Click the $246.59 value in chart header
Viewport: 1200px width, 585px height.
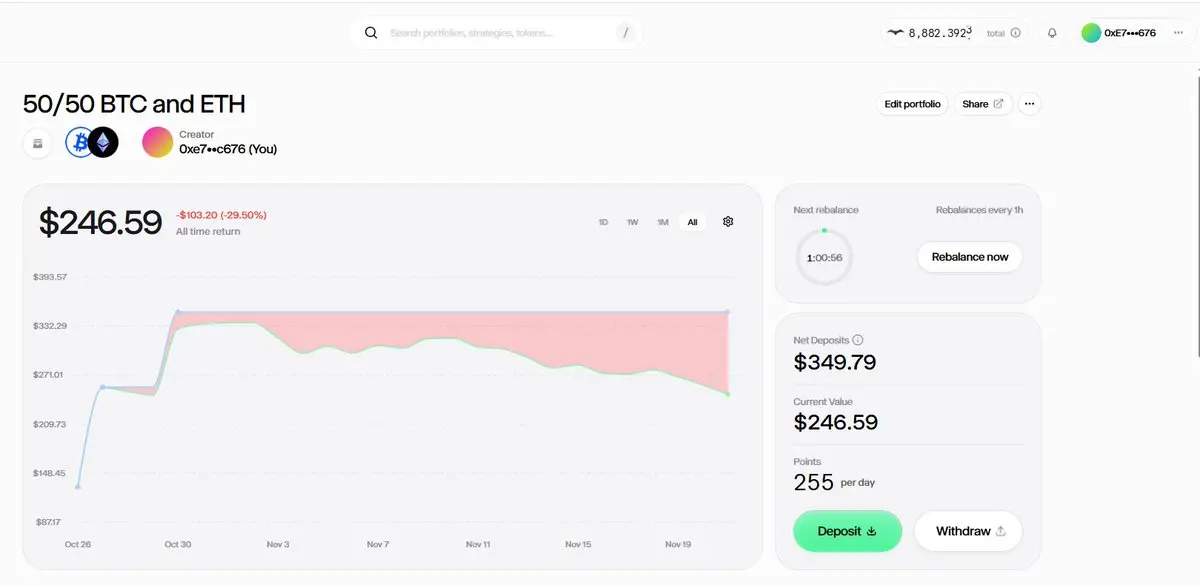100,222
